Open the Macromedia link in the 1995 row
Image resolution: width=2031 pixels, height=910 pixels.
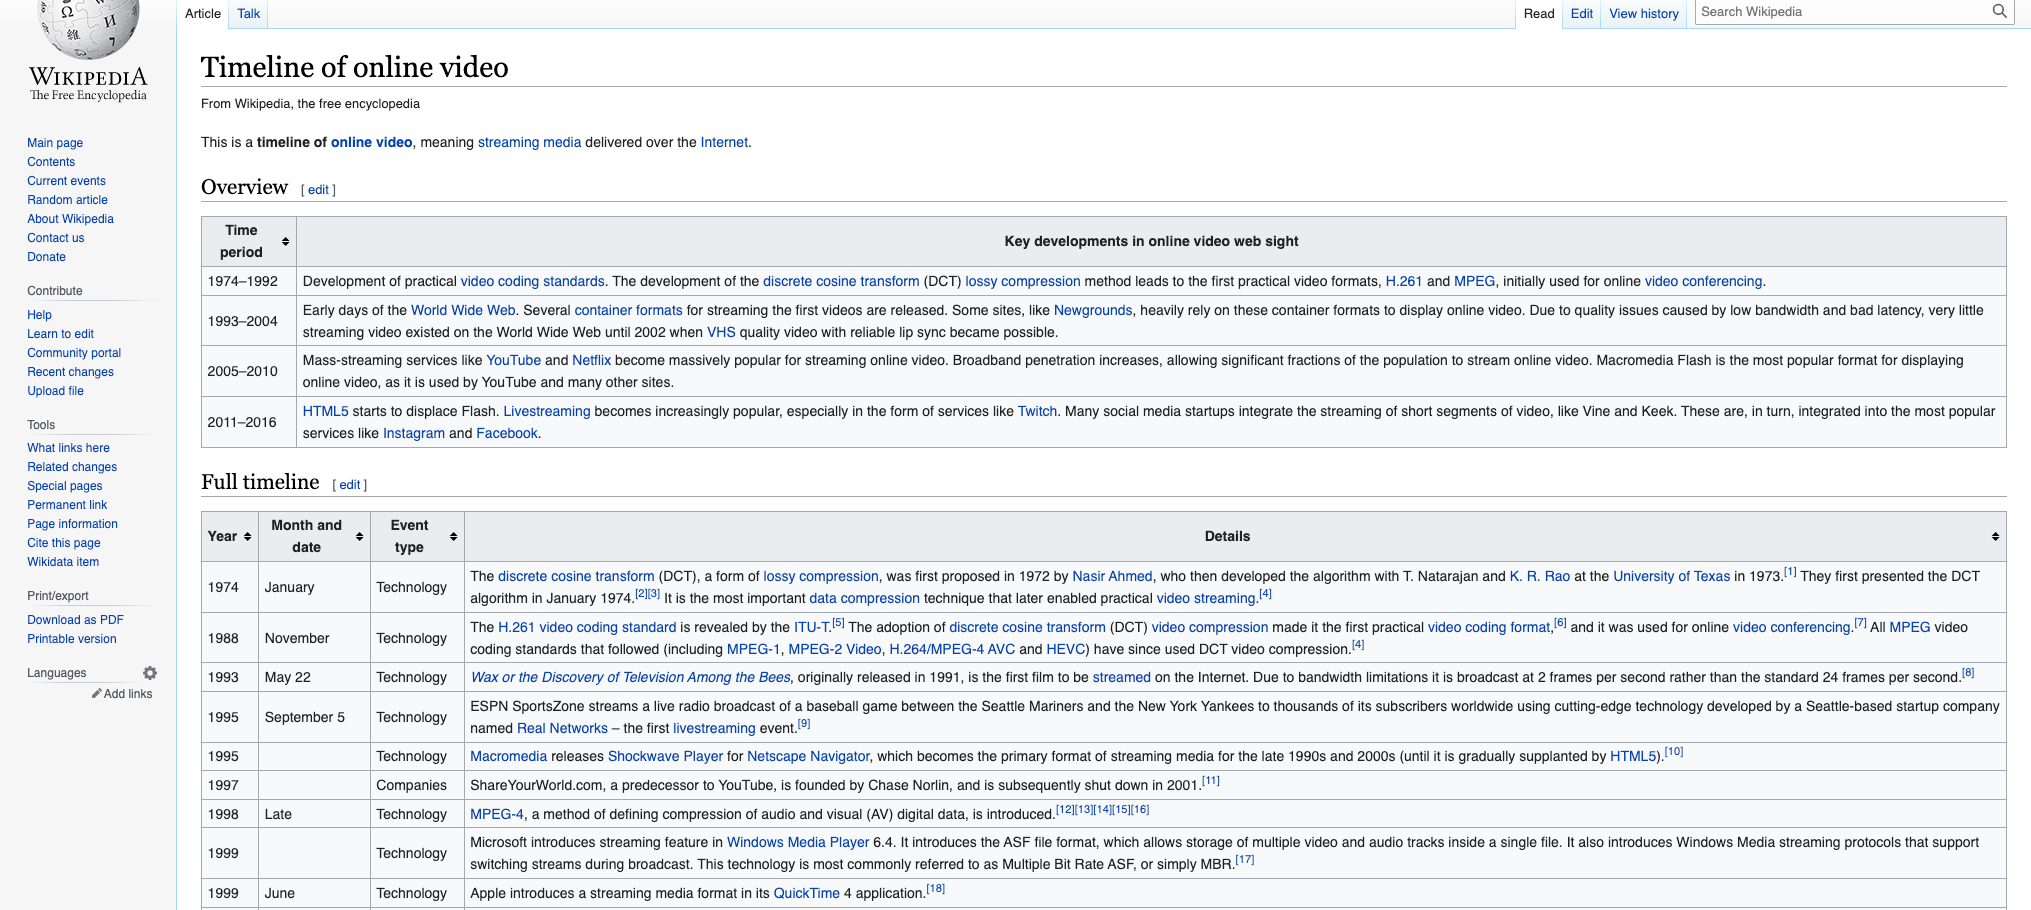pyautogui.click(x=508, y=756)
